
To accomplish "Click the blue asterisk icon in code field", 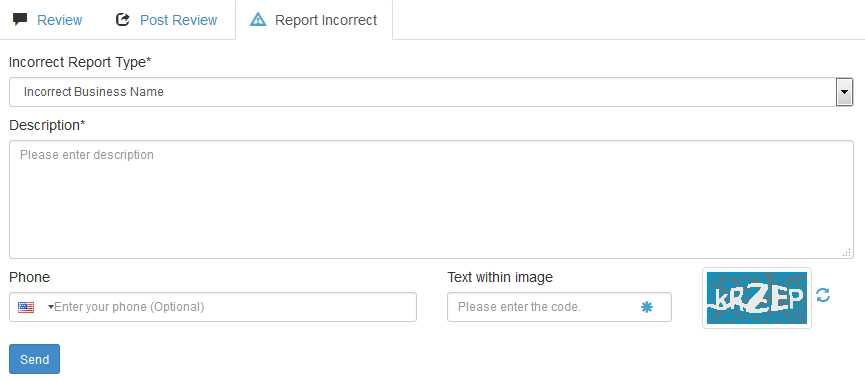I will tap(647, 307).
